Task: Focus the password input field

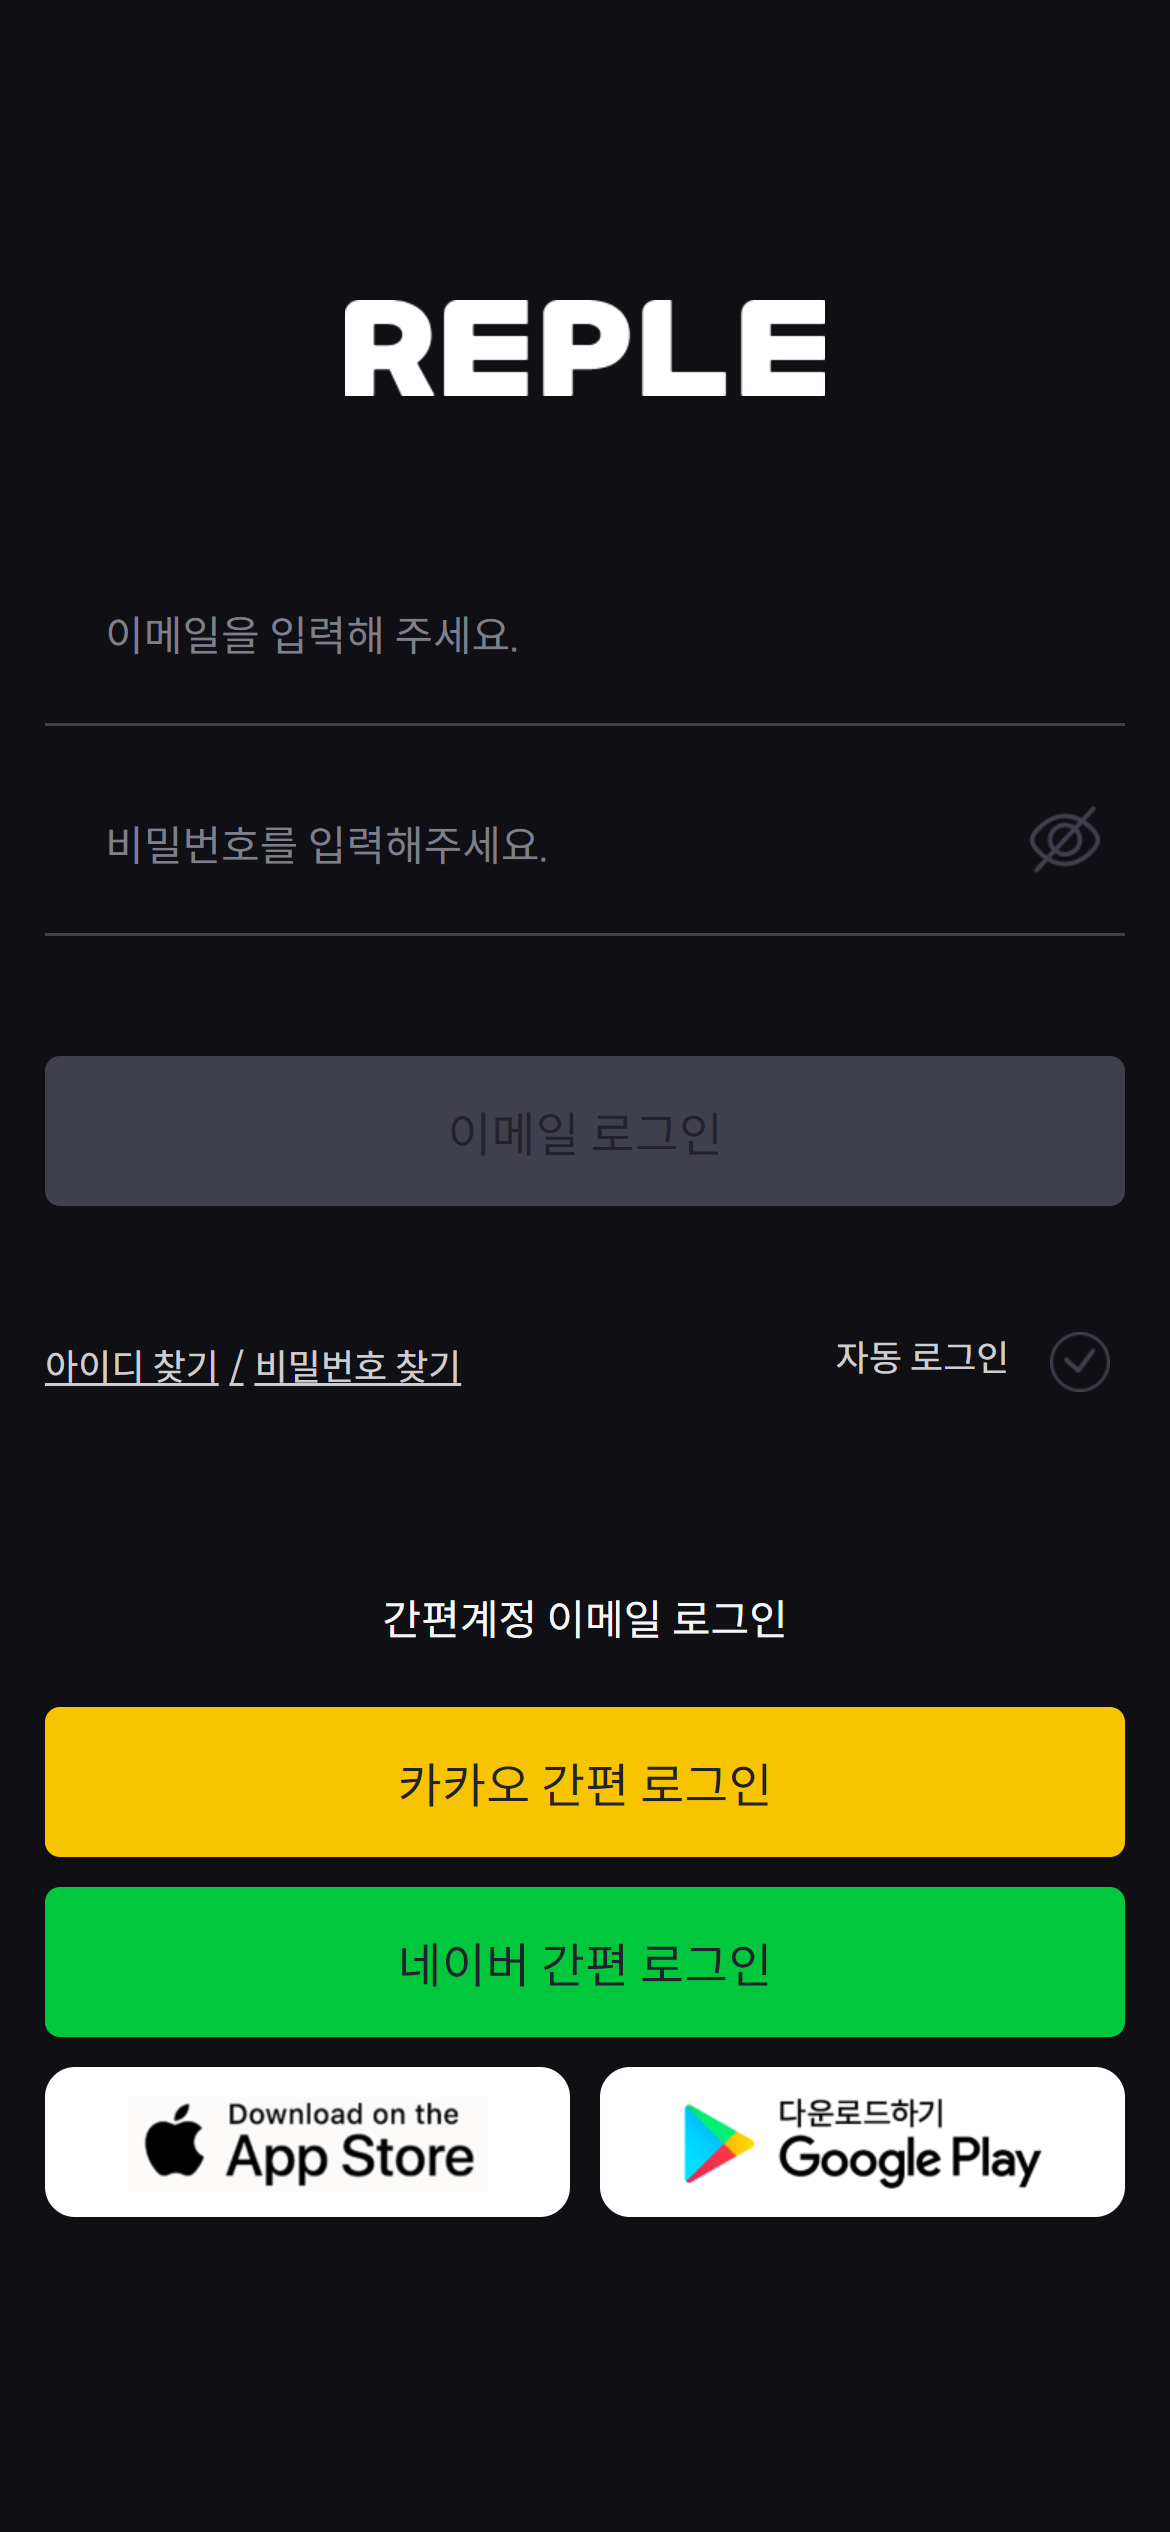Action: click(540, 845)
